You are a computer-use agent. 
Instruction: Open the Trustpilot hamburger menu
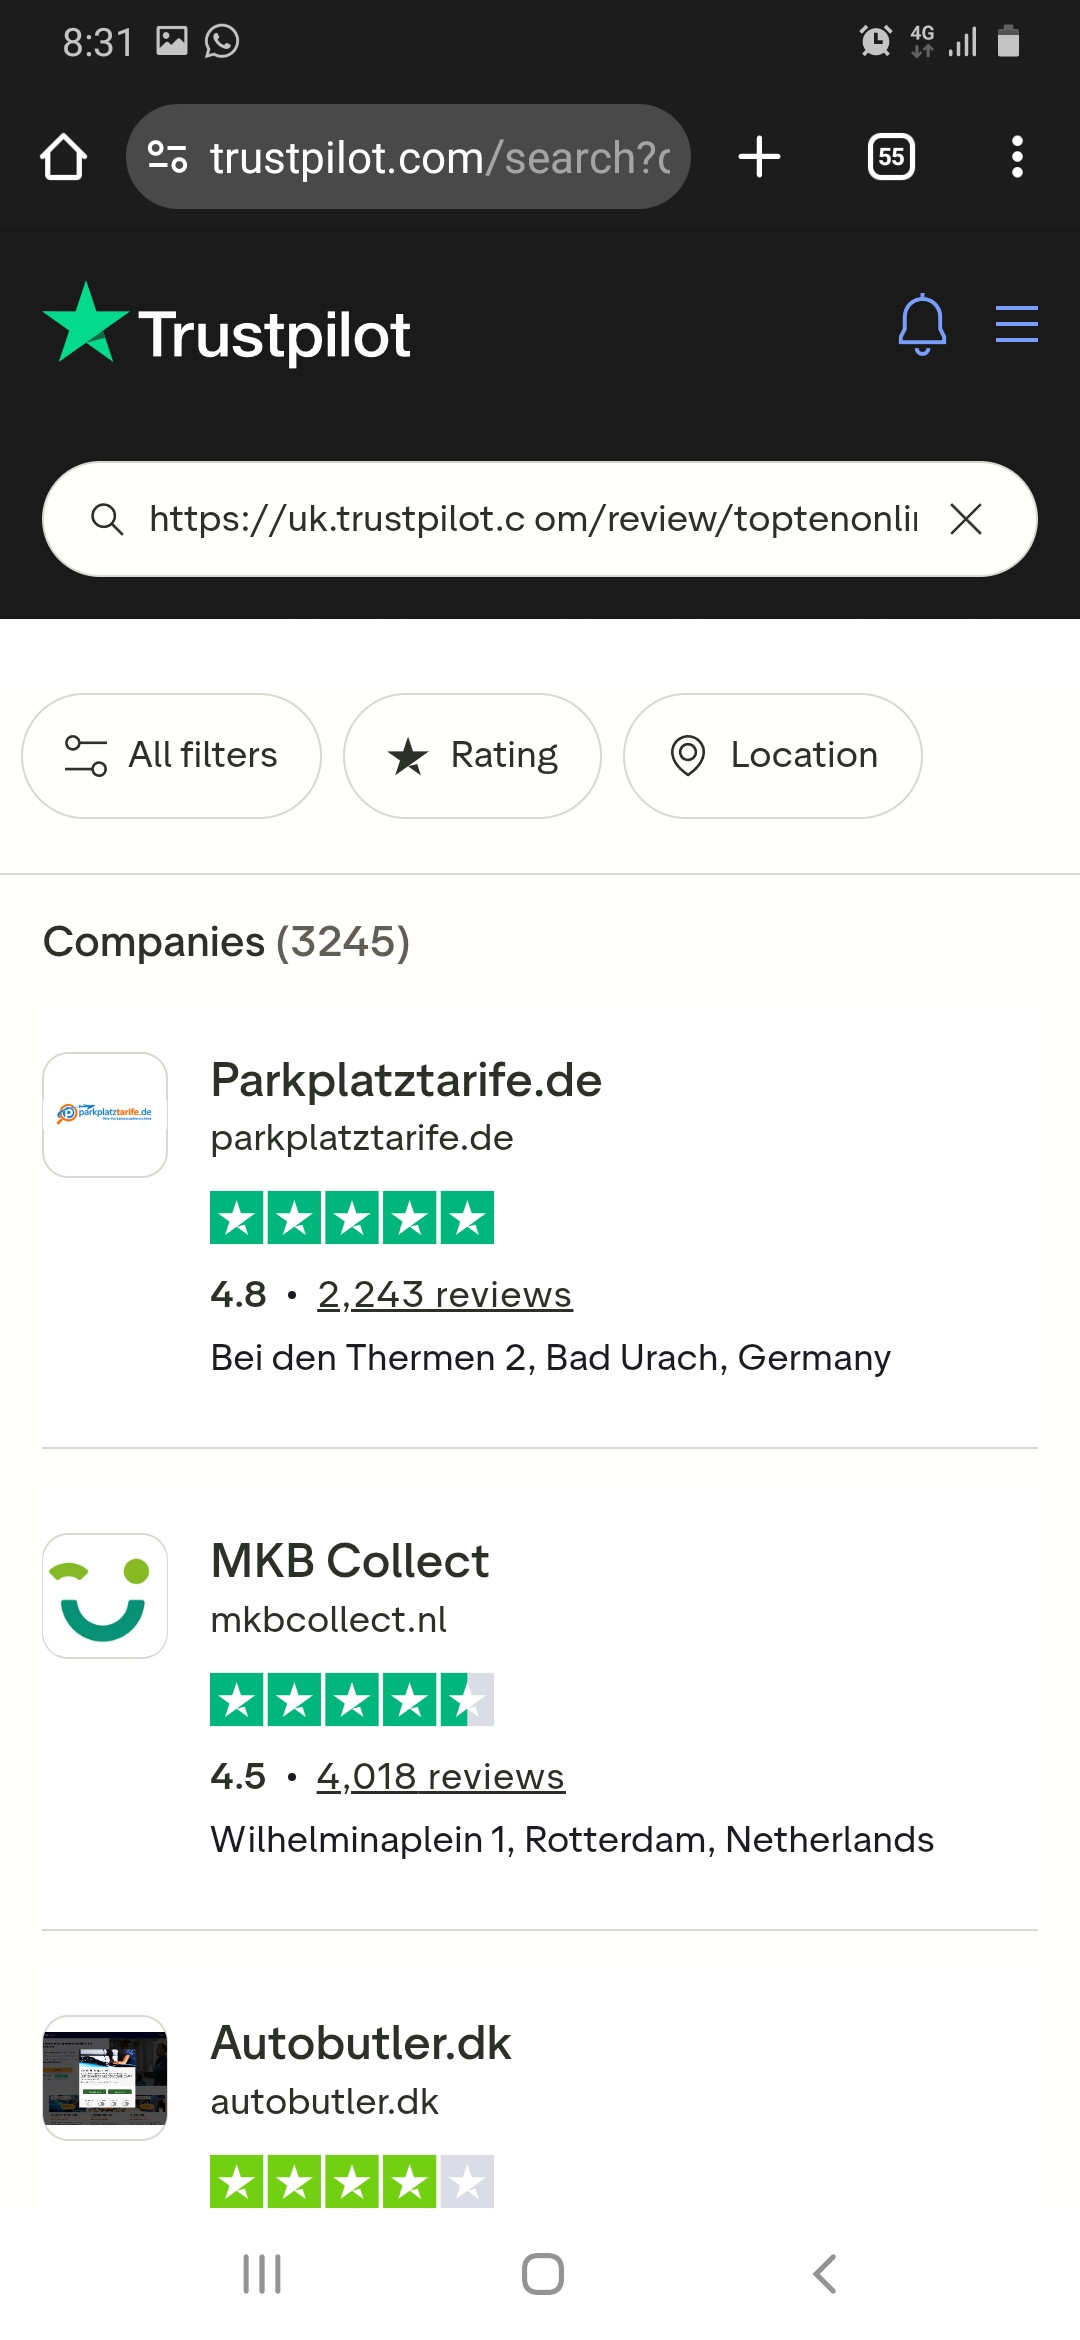coord(1016,324)
